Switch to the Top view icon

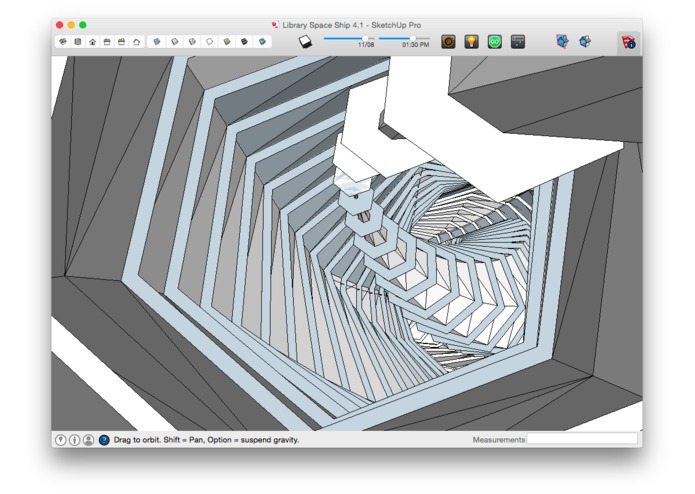point(78,42)
